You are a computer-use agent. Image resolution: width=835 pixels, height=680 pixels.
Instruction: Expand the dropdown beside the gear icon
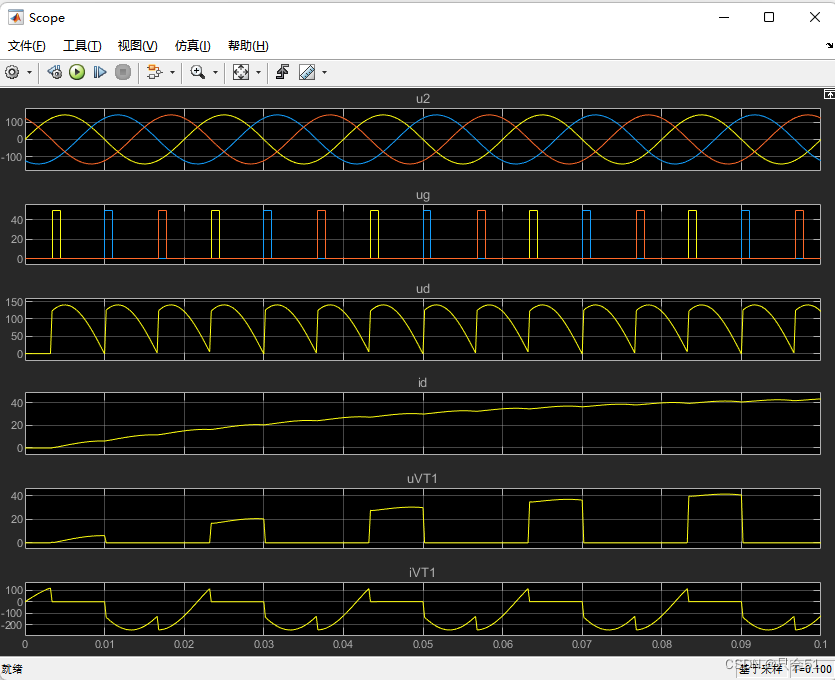pyautogui.click(x=29, y=72)
